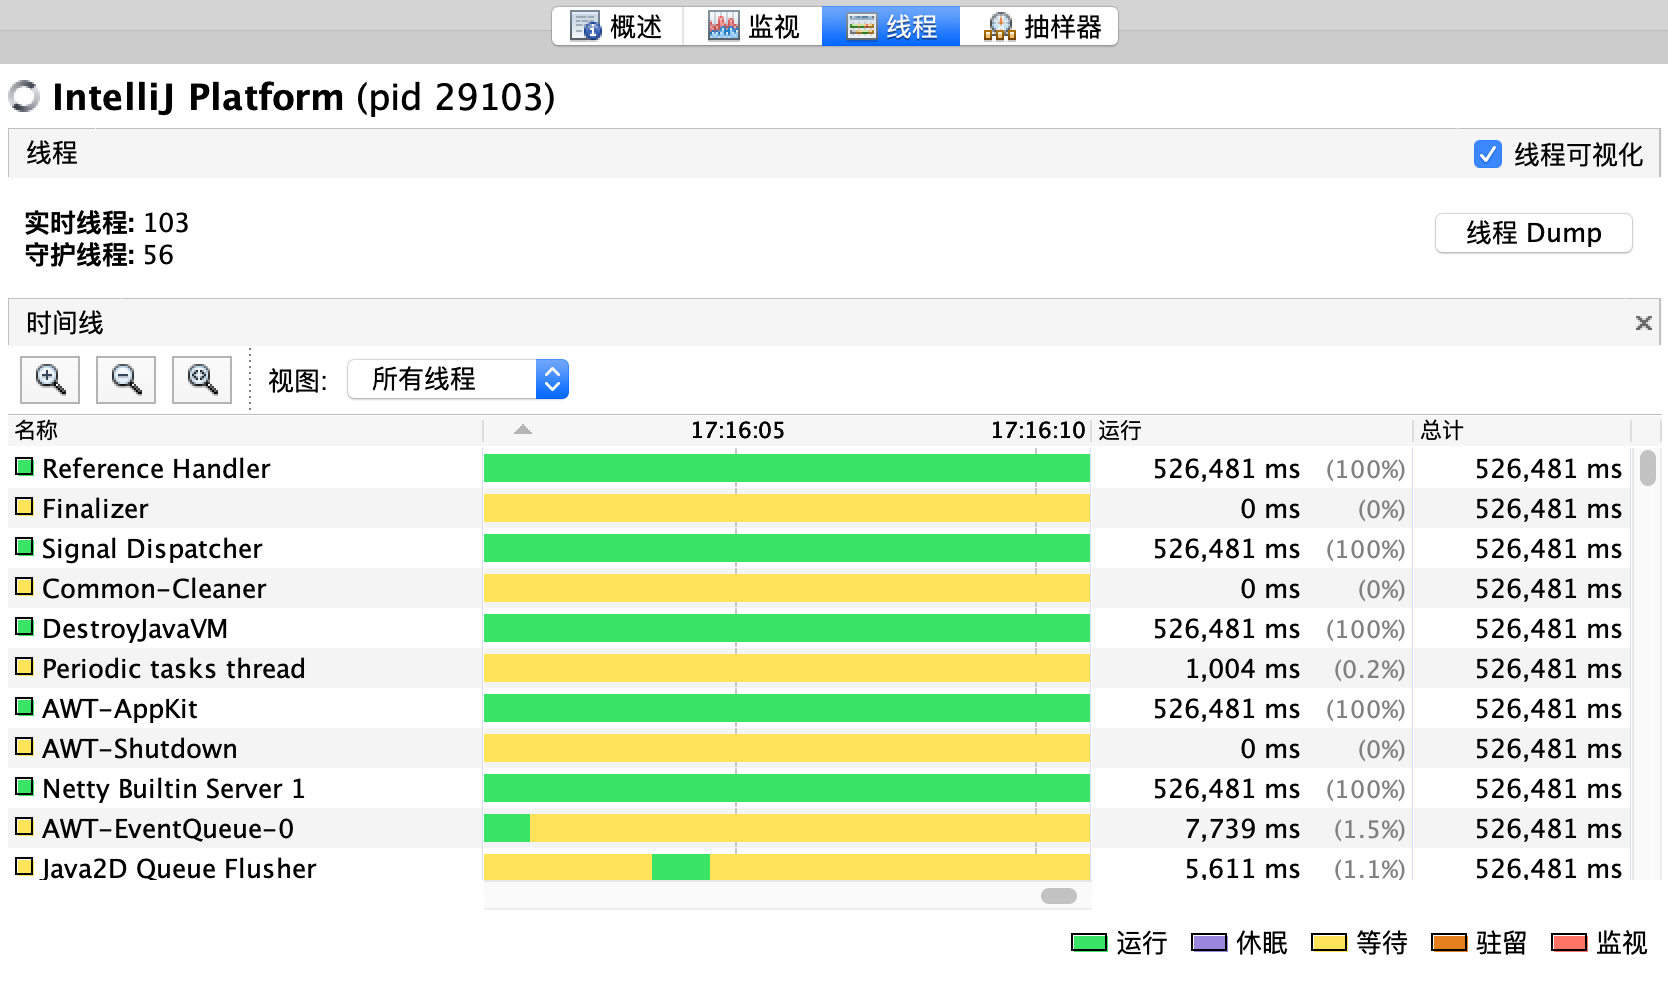Viewport: 1668px width, 982px height.
Task: Click the 线程 Dump button
Action: tap(1533, 233)
